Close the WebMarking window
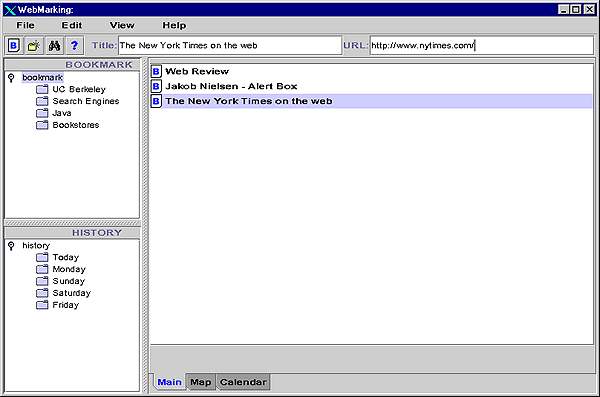This screenshot has width=600, height=397. 589,10
